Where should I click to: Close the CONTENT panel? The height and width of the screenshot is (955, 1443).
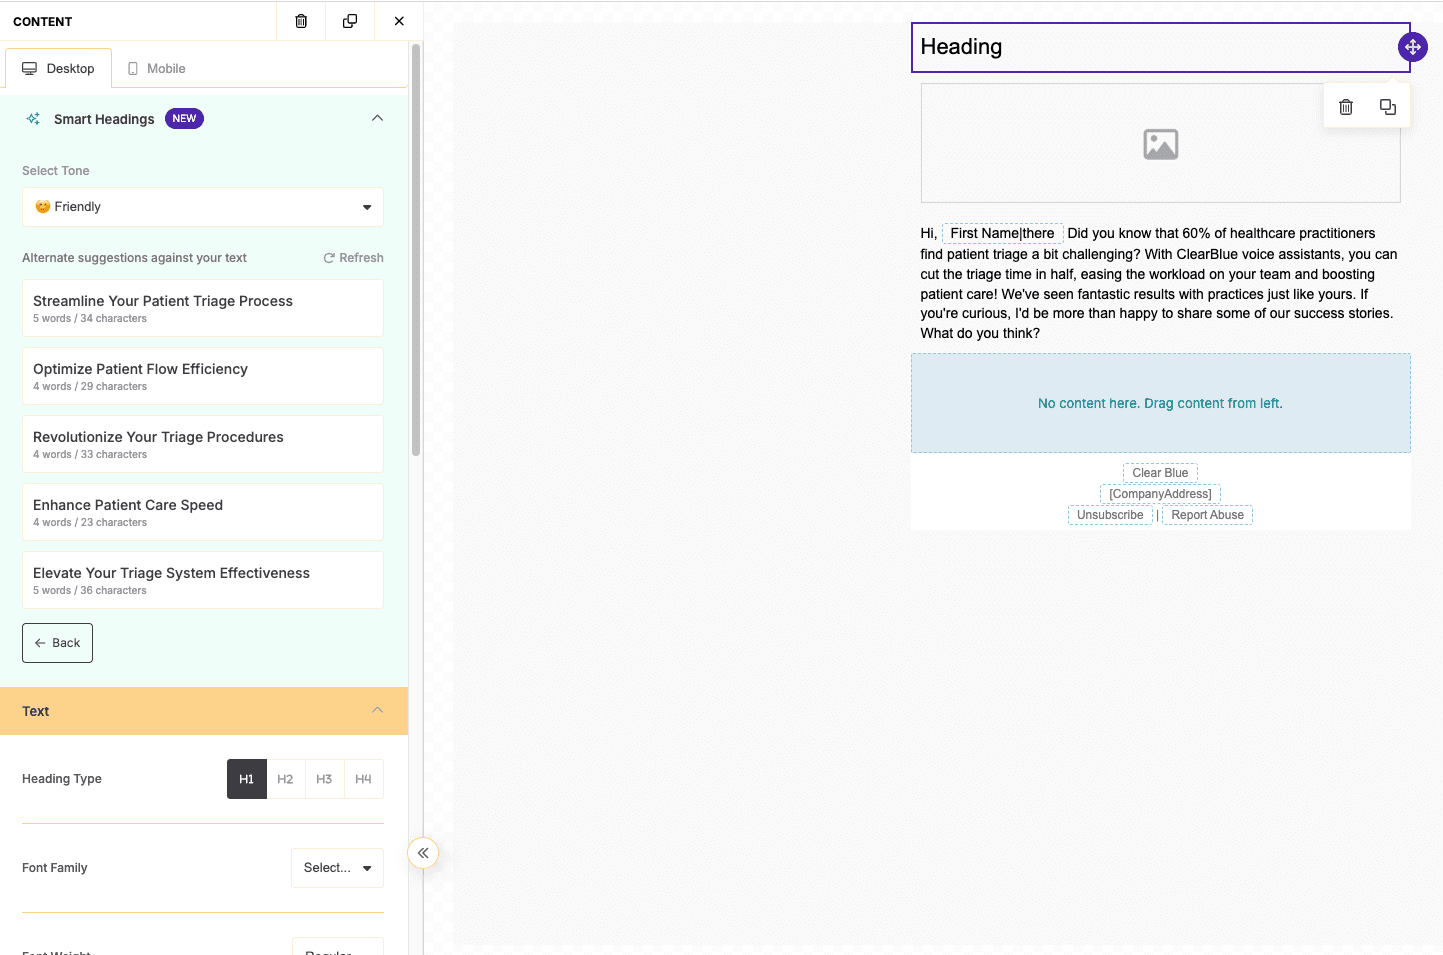click(399, 21)
